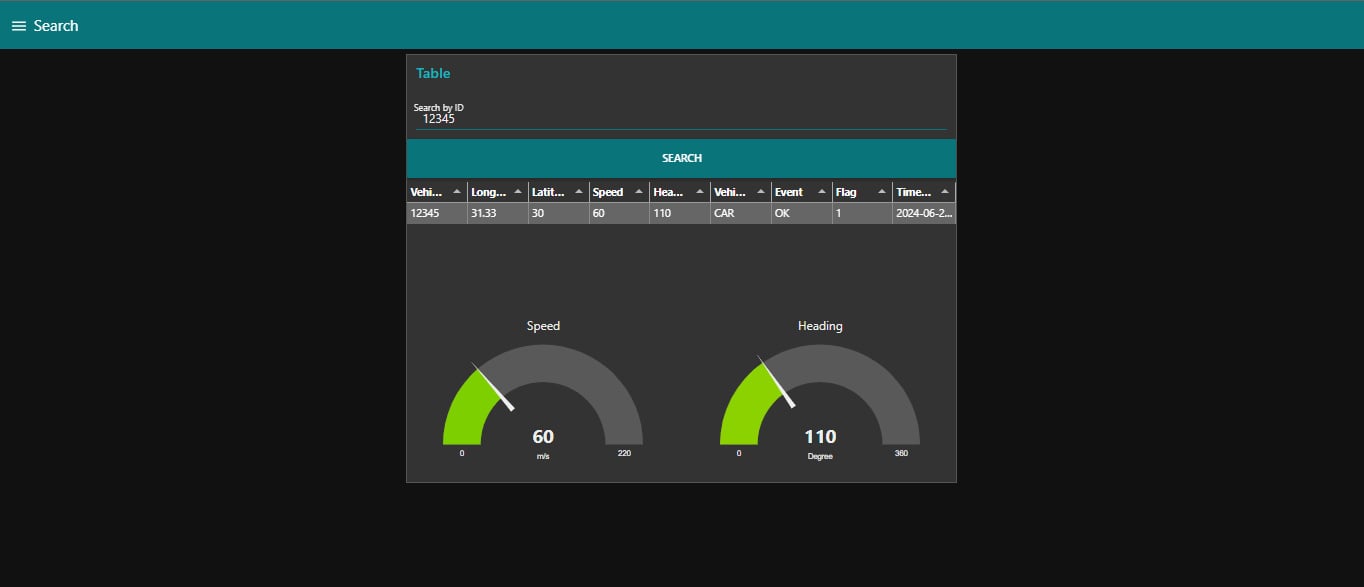Focus the Search by ID input field
Image resolution: width=1364 pixels, height=587 pixels.
coord(681,118)
